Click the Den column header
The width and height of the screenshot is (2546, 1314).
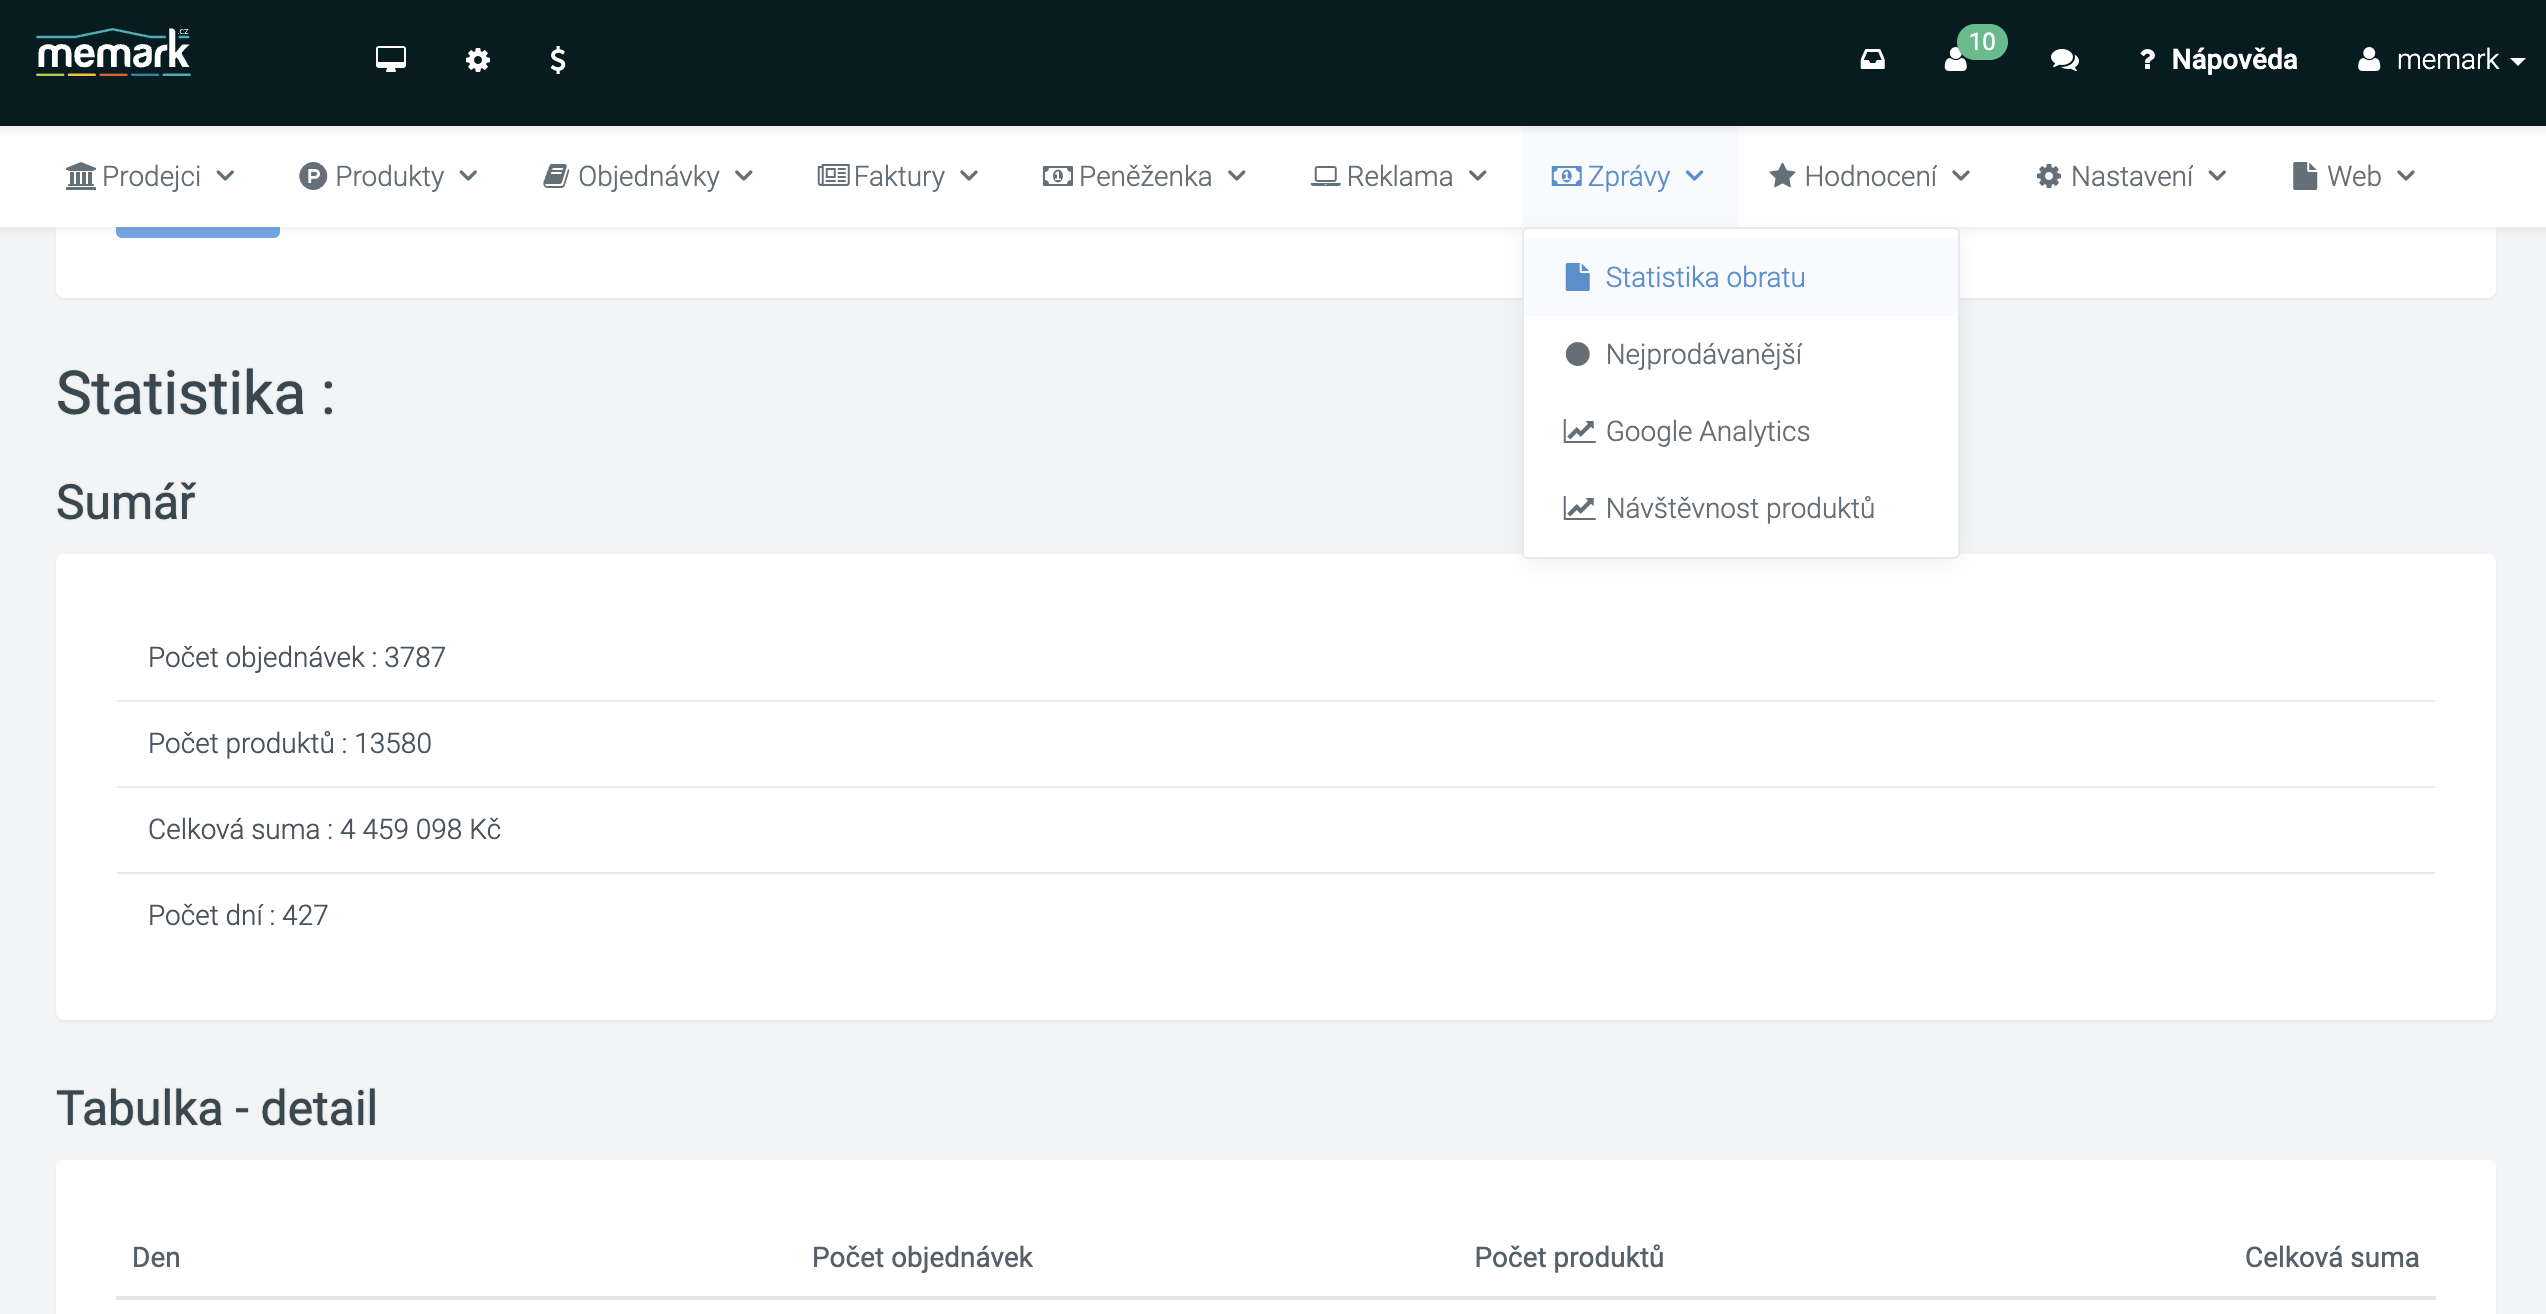(156, 1257)
